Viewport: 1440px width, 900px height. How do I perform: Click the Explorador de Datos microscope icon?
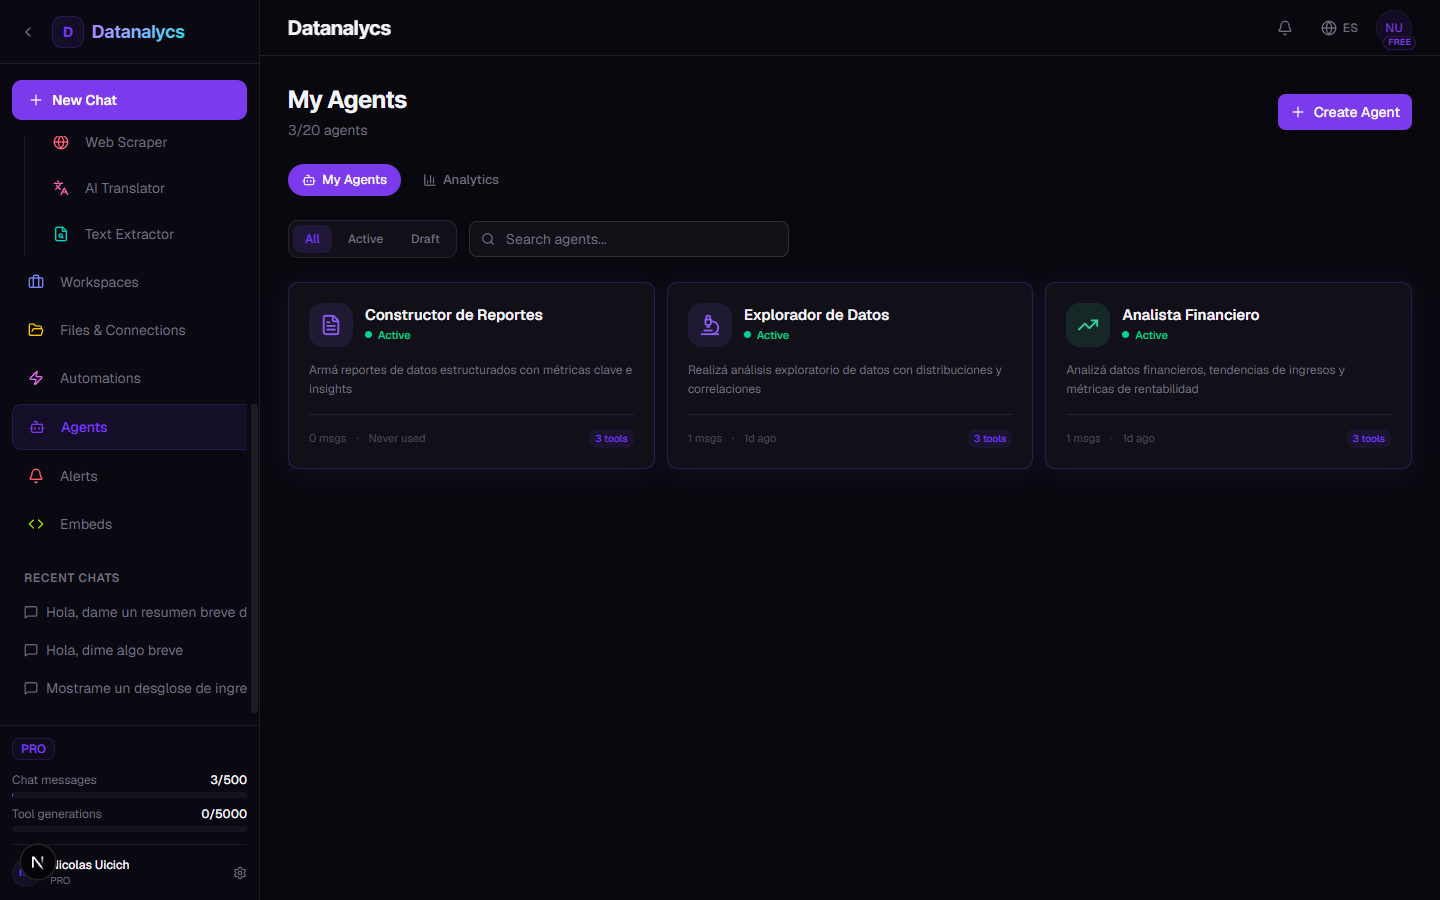click(710, 325)
